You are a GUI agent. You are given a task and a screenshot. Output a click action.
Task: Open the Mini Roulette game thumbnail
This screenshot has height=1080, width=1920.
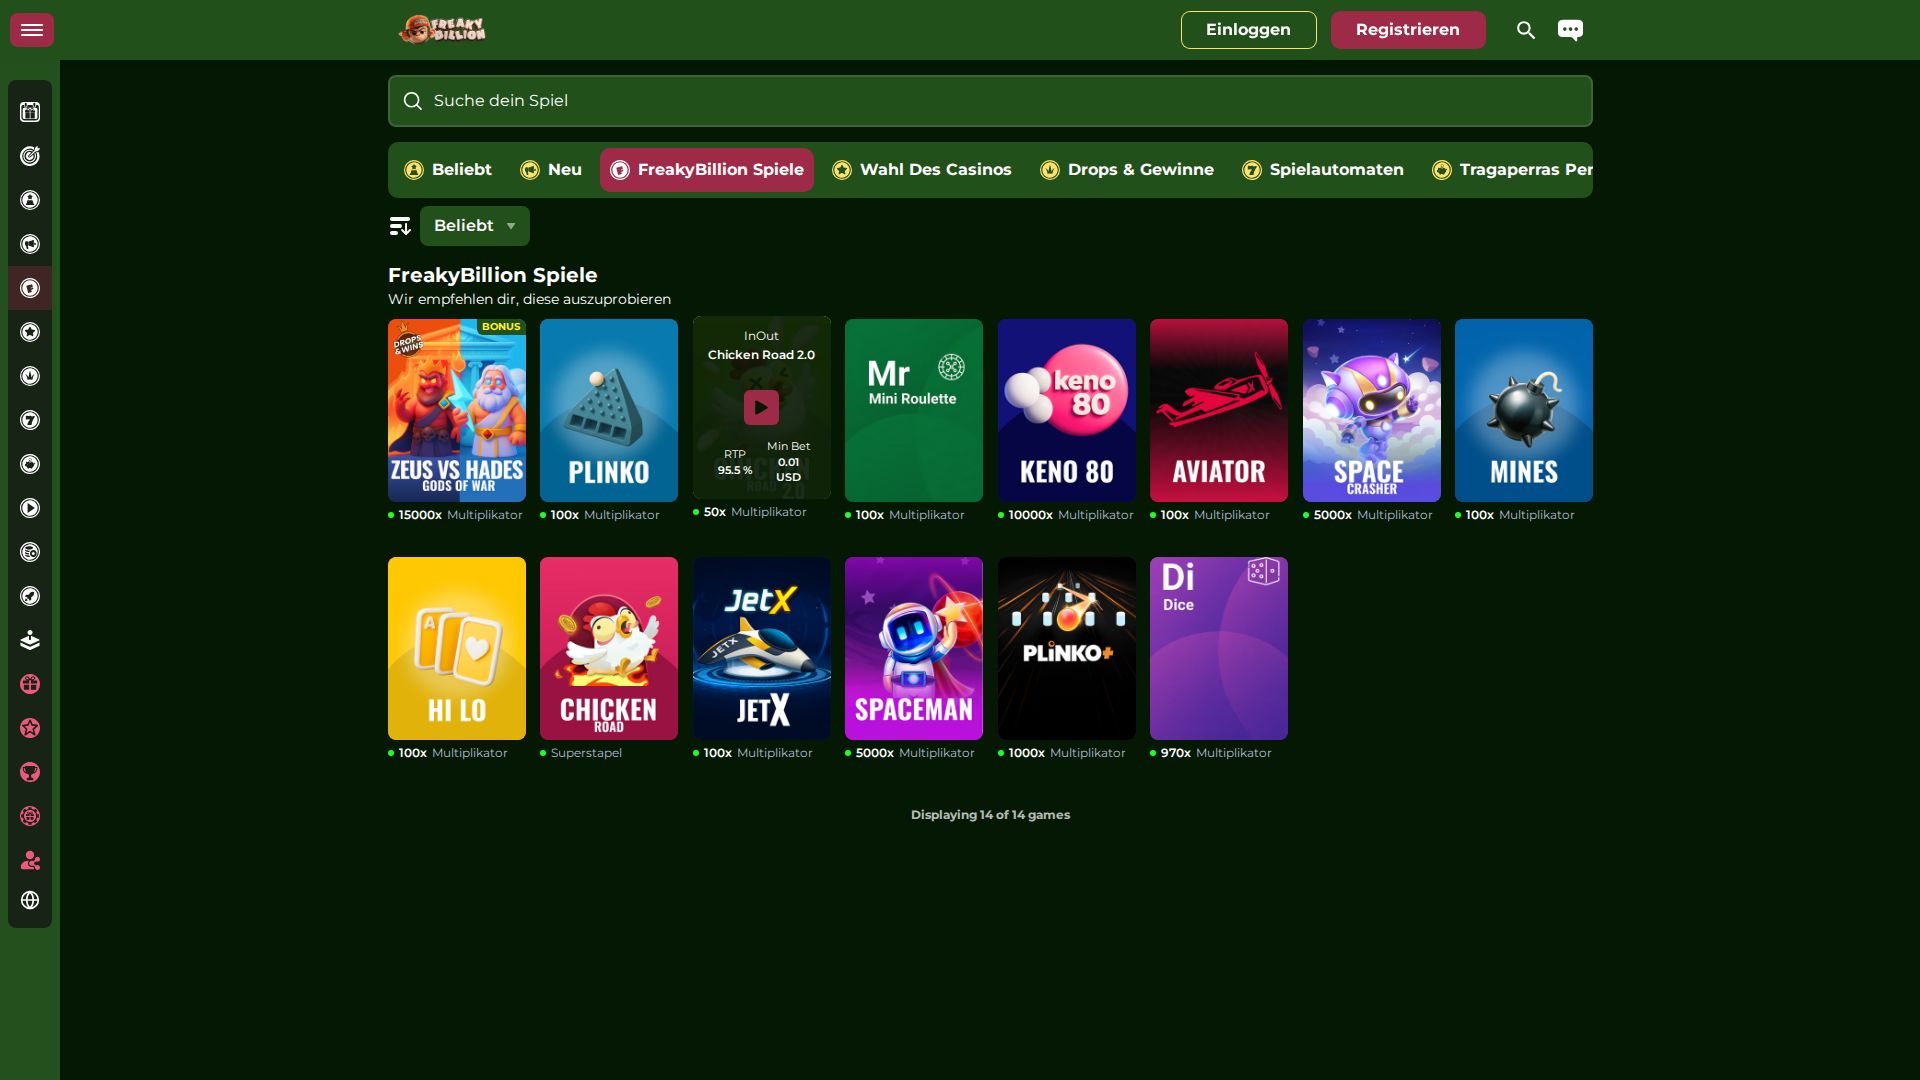[x=914, y=410]
